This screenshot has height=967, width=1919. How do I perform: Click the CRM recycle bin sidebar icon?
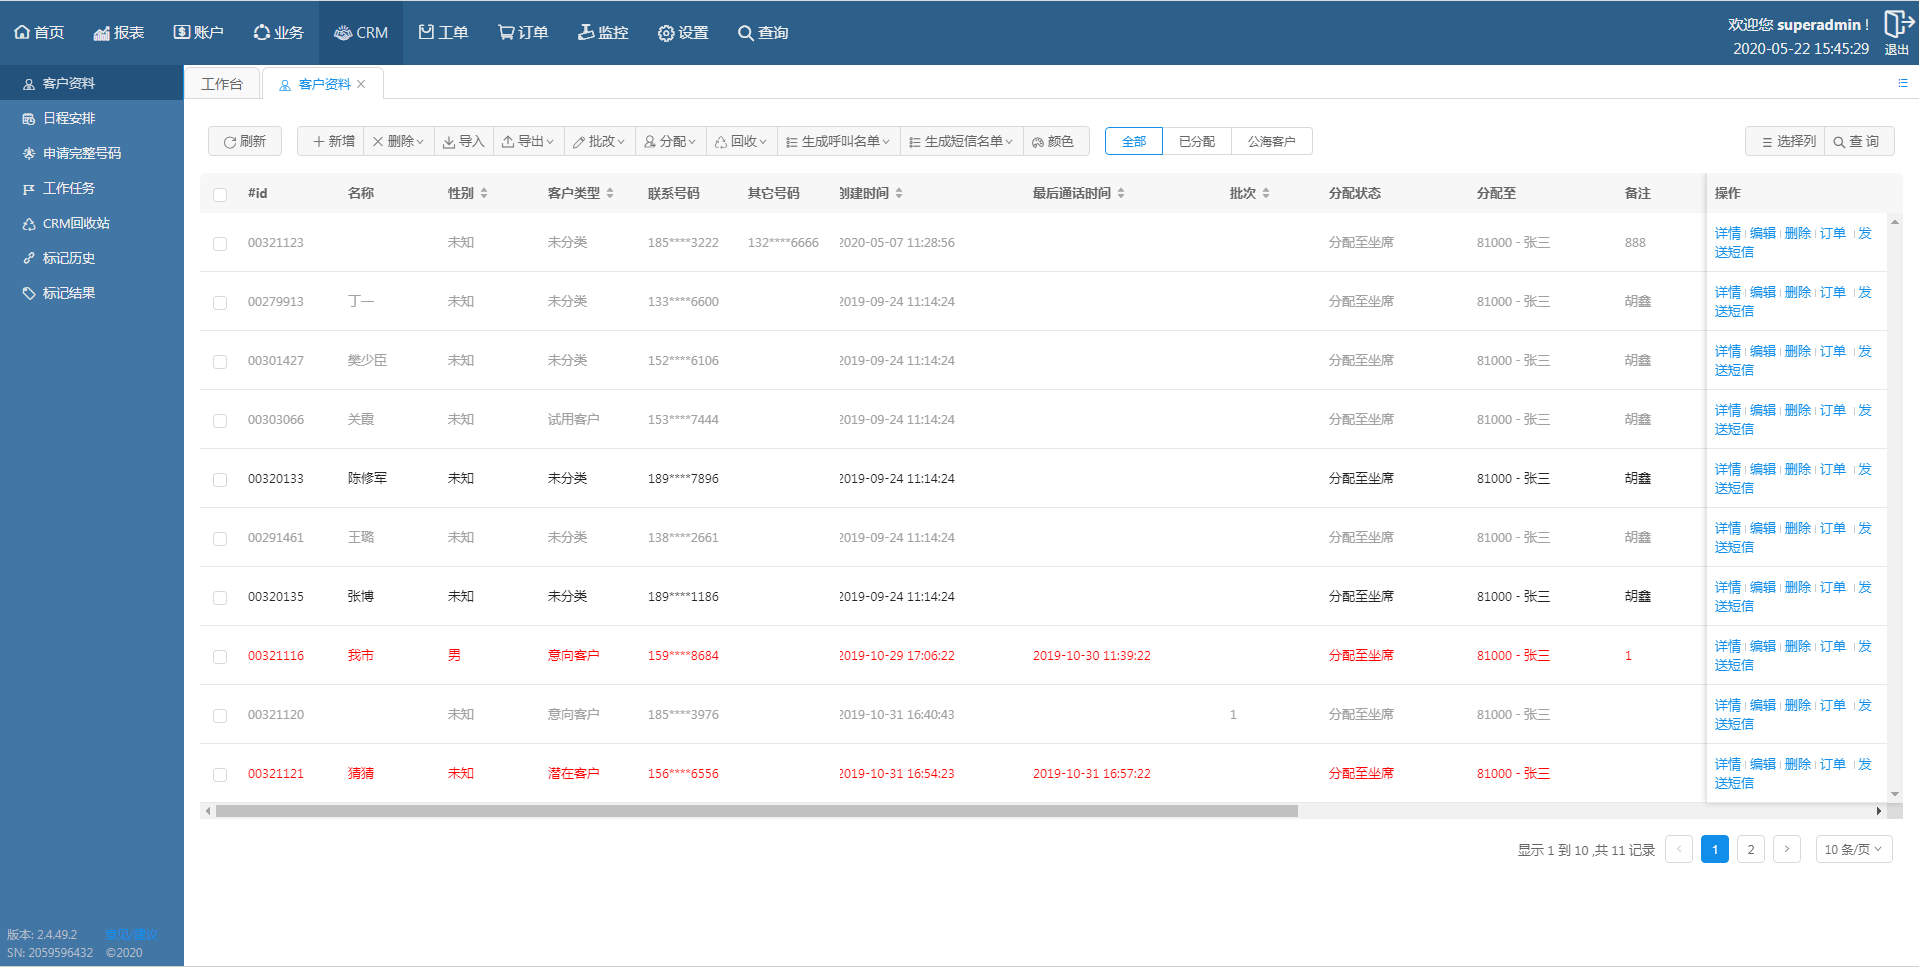pos(29,224)
